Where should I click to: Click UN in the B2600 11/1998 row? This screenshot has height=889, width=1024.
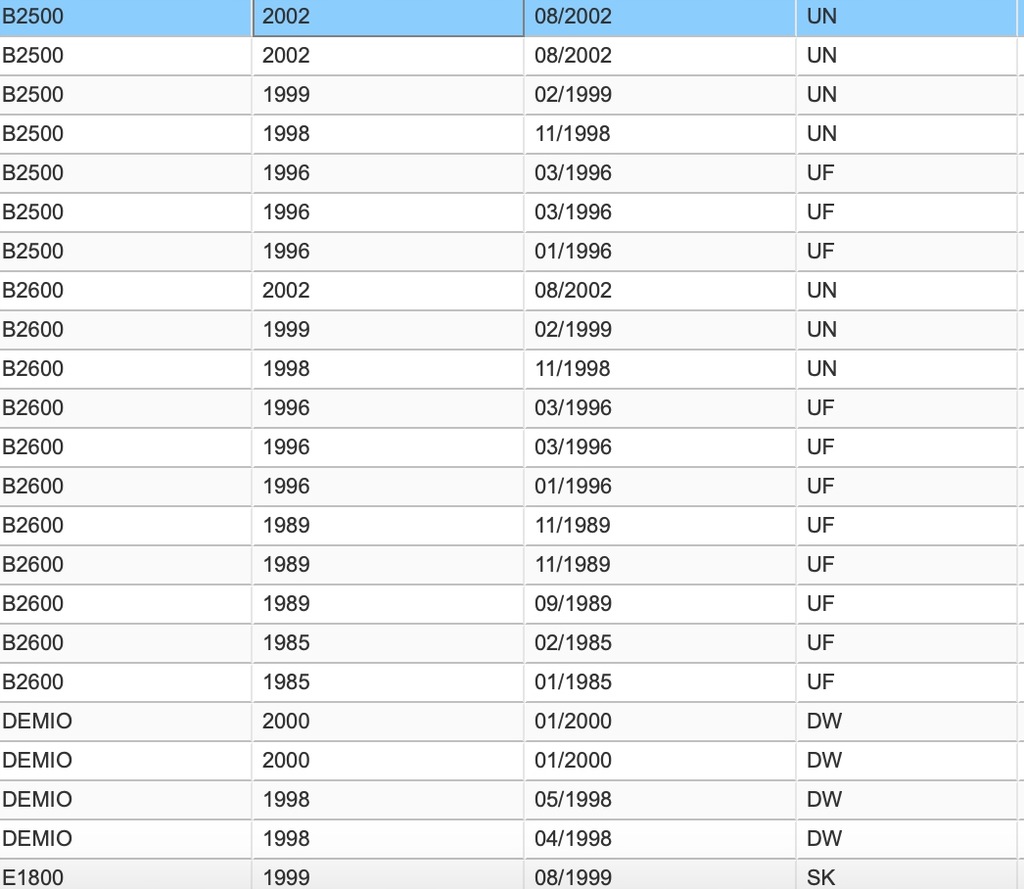(x=906, y=369)
